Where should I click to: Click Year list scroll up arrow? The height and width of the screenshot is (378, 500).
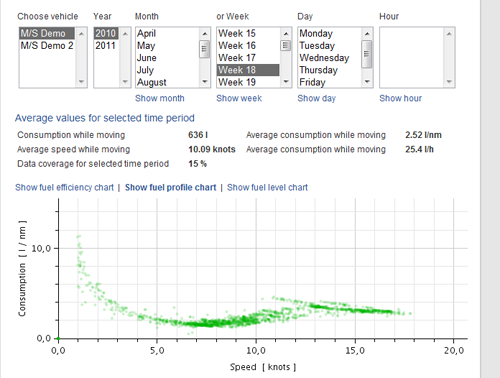(x=125, y=34)
